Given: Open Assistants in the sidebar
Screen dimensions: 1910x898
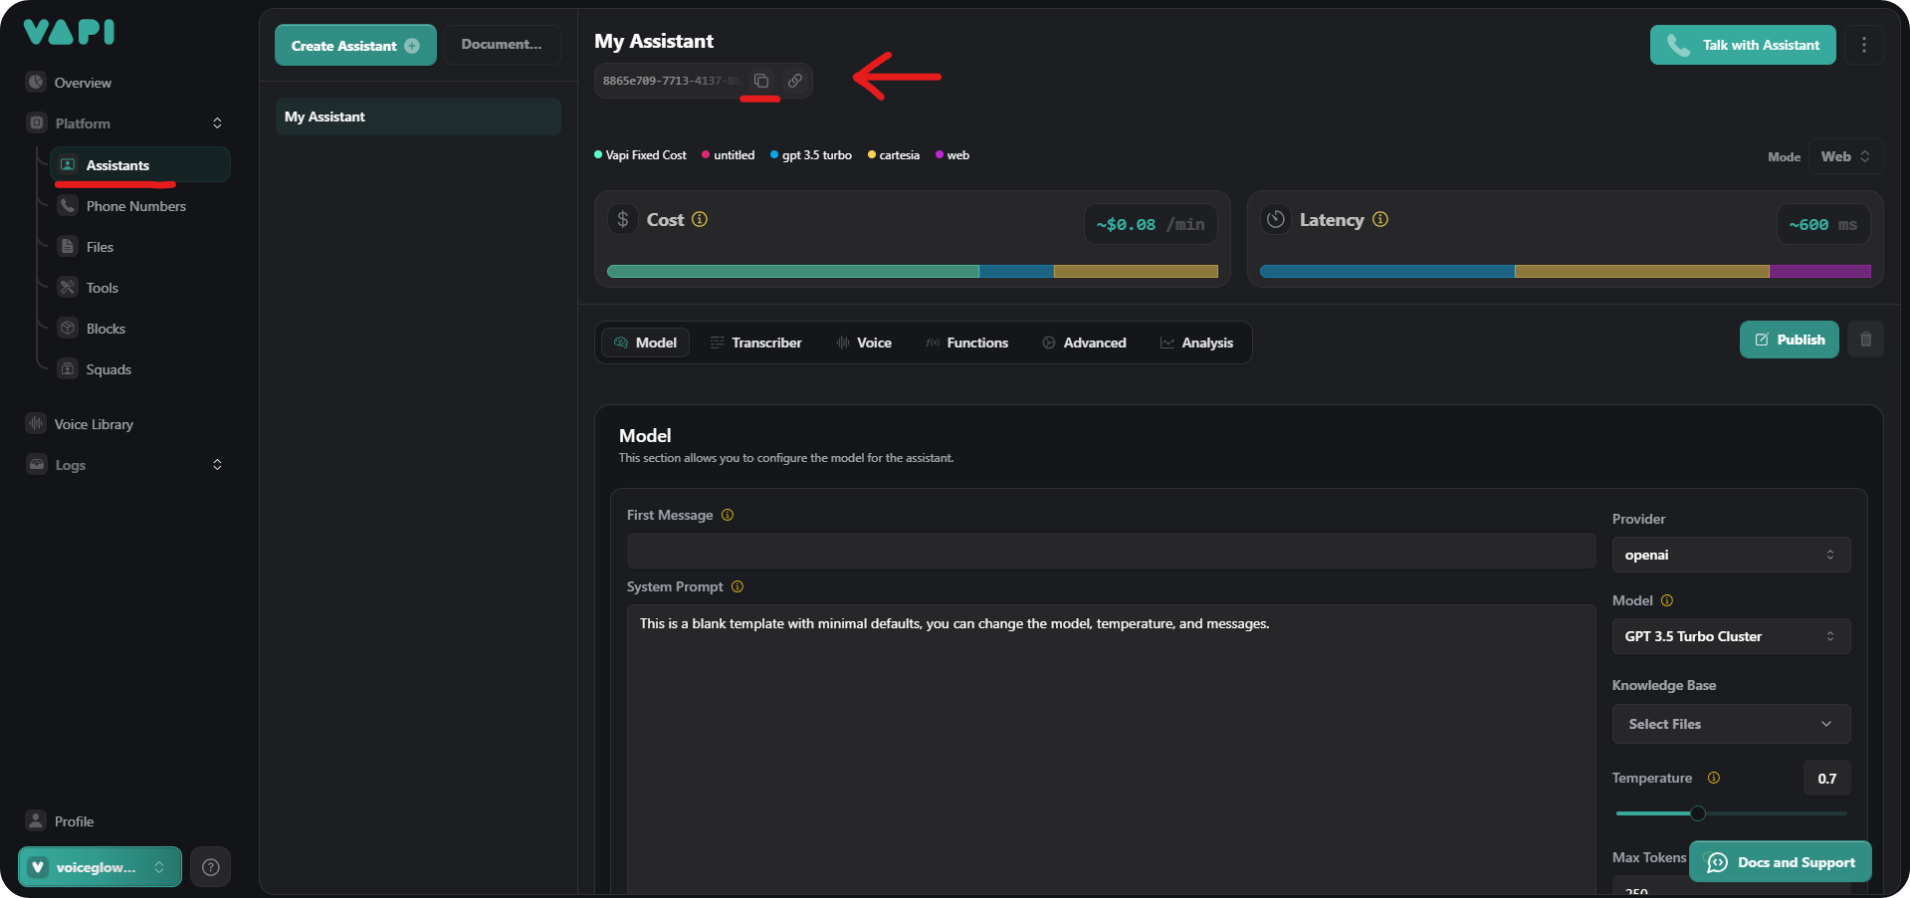Looking at the screenshot, I should click(x=140, y=165).
